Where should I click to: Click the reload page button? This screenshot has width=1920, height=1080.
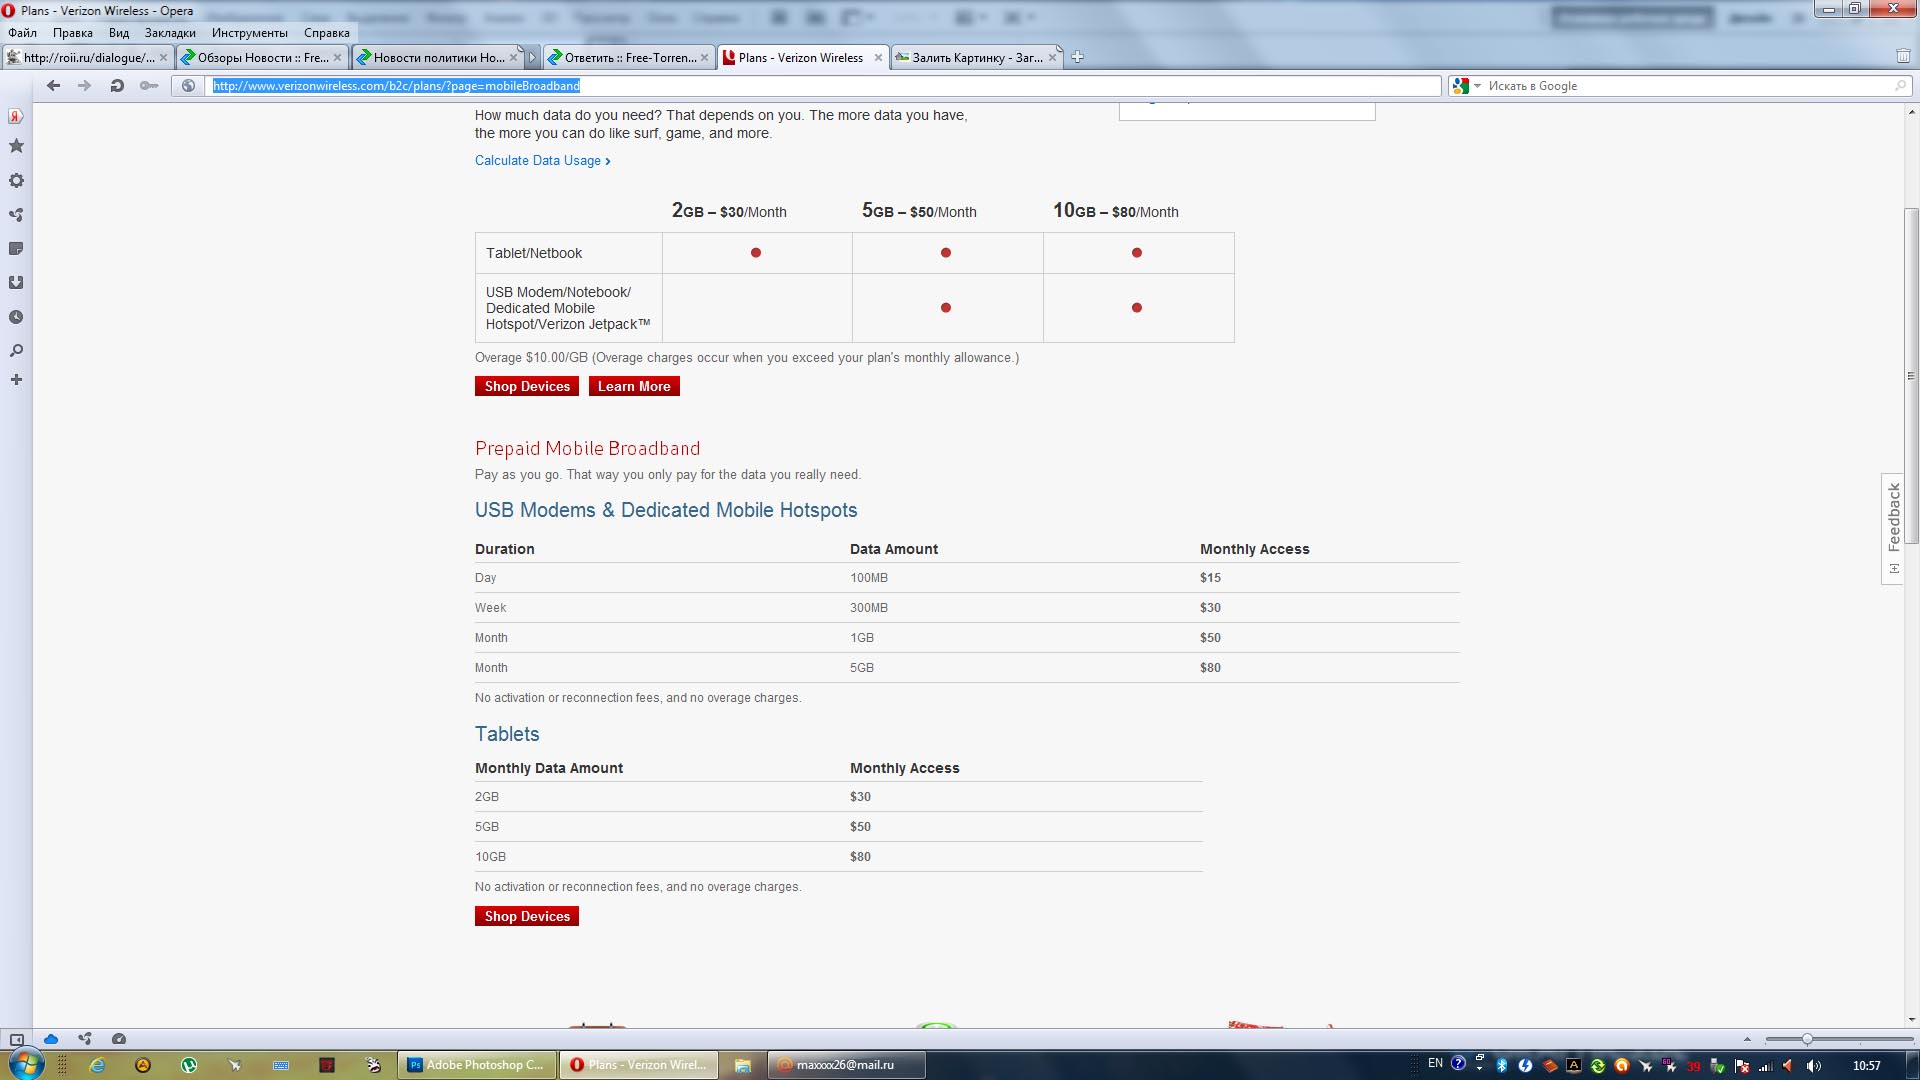pyautogui.click(x=117, y=86)
